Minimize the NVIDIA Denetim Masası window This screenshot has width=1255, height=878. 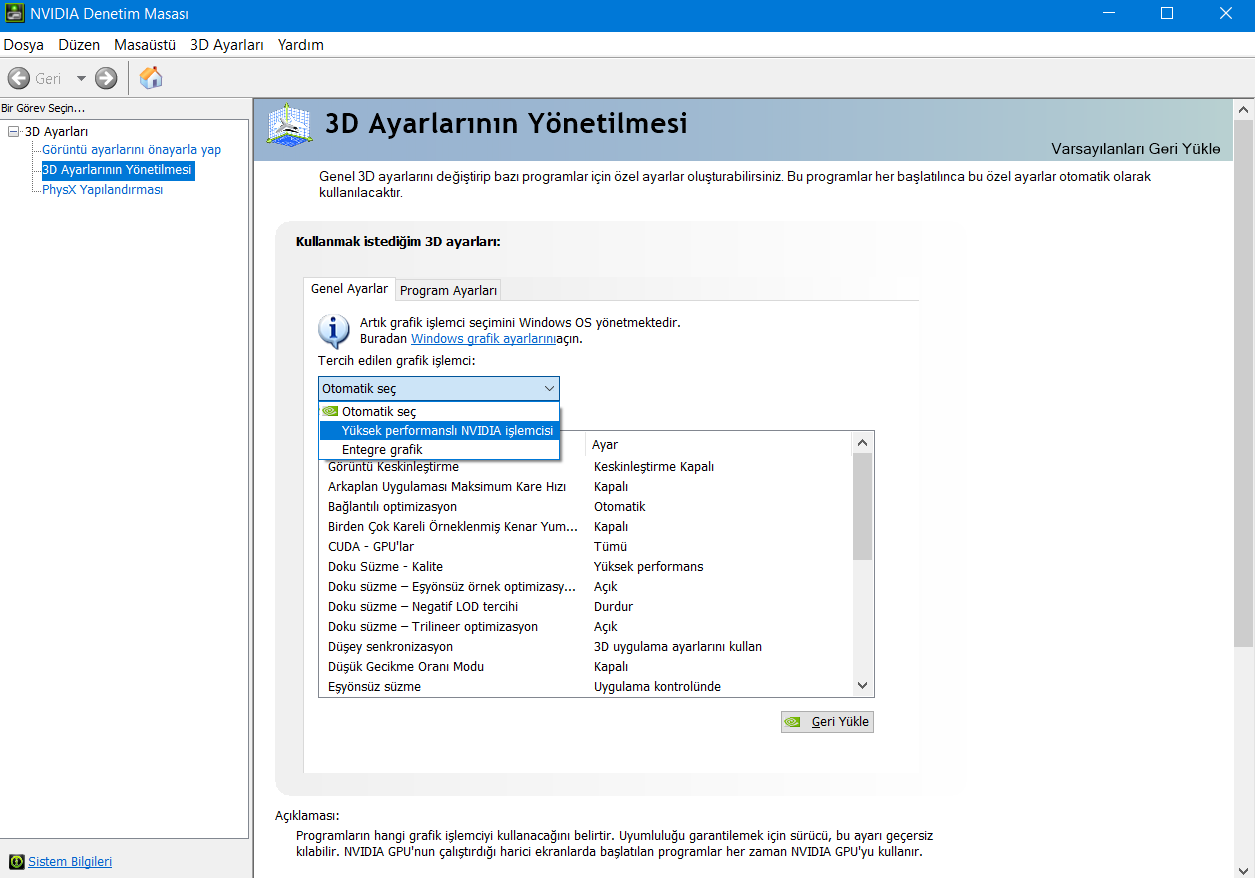pyautogui.click(x=1108, y=14)
